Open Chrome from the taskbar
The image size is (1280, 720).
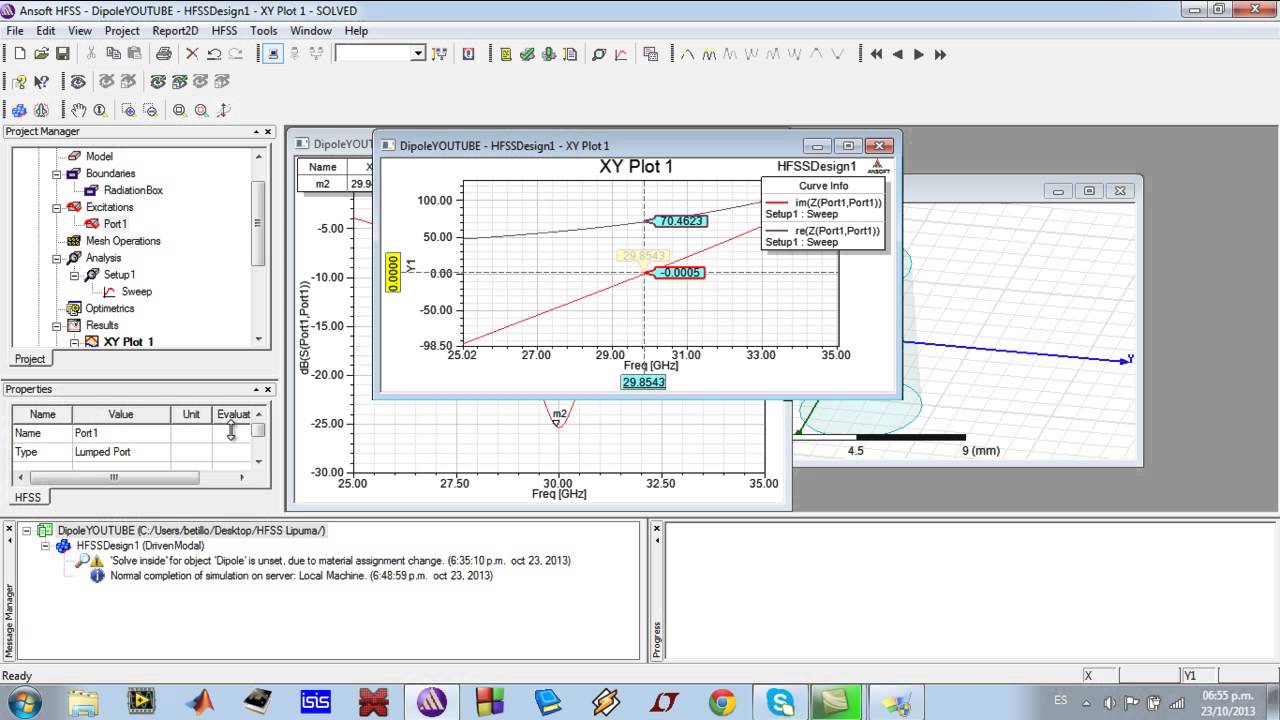[722, 702]
